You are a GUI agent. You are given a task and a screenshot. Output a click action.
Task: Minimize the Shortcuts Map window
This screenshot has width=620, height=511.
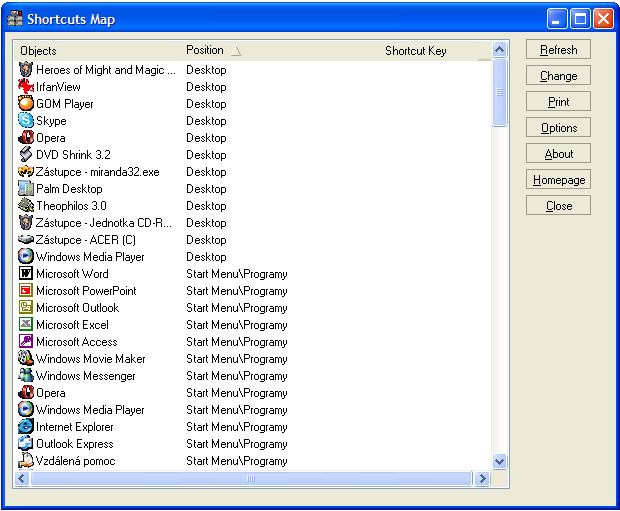556,19
